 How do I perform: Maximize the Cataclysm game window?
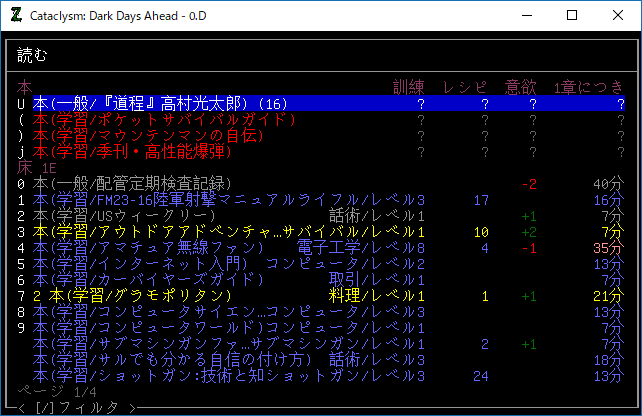tap(572, 16)
